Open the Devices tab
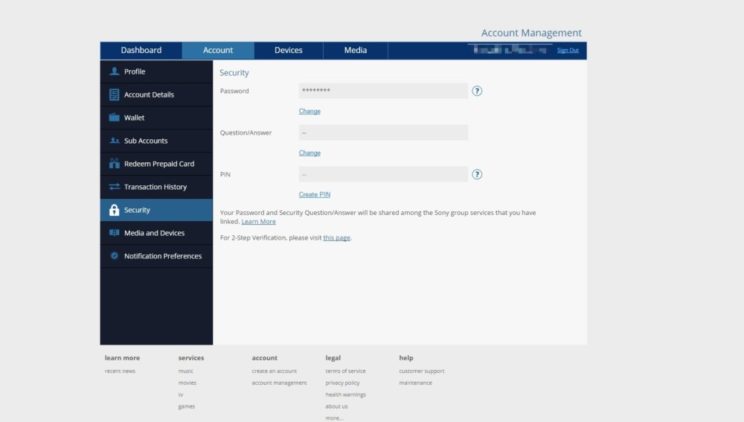 click(288, 50)
